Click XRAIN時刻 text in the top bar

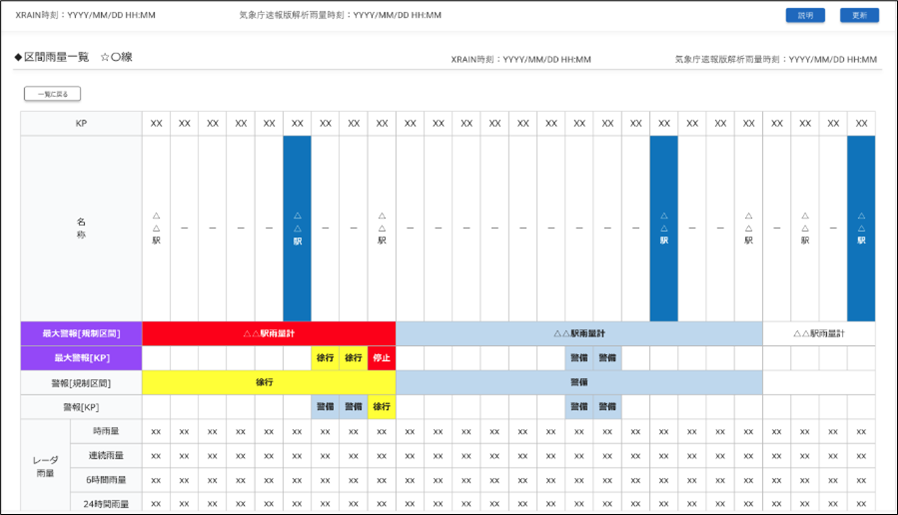pyautogui.click(x=85, y=15)
